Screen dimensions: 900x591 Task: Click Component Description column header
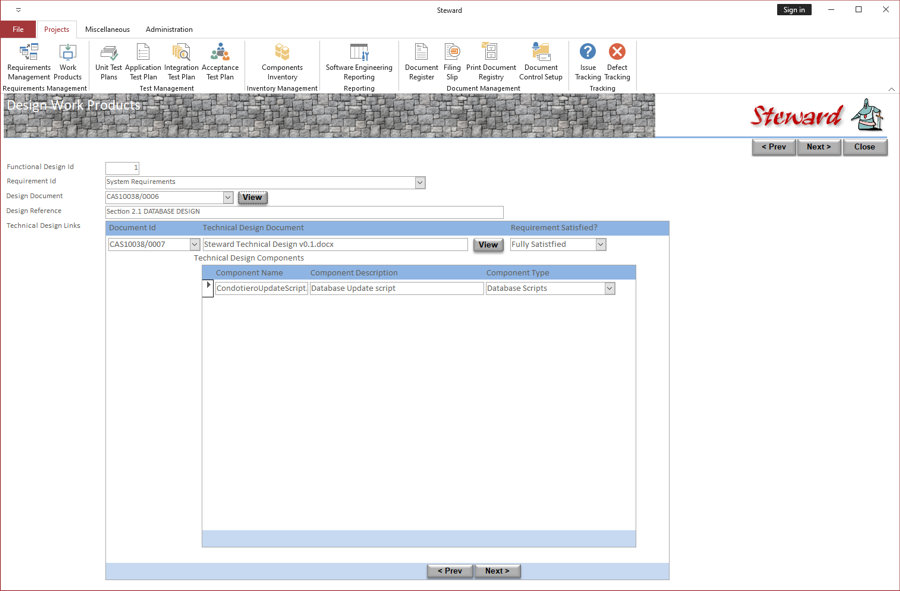pos(354,273)
